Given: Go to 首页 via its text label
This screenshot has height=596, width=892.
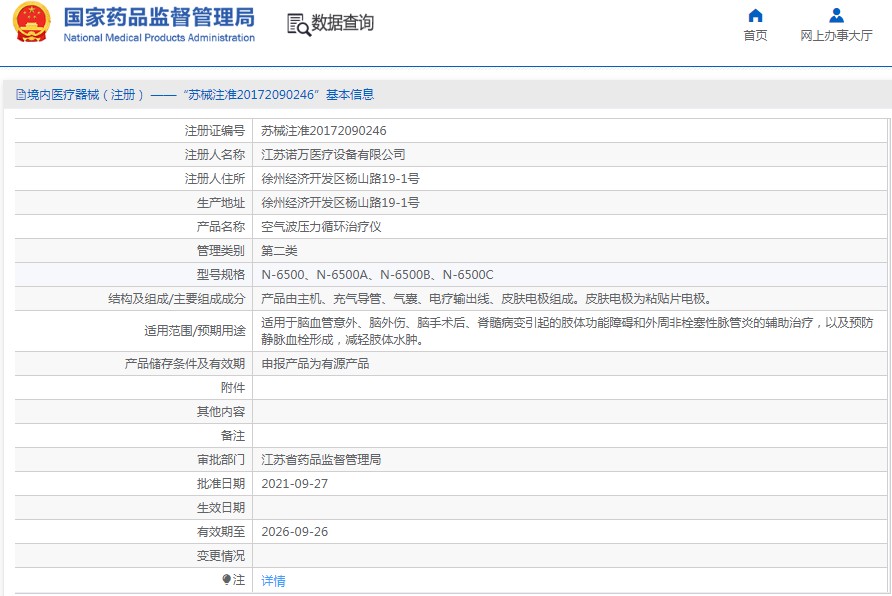Looking at the screenshot, I should pyautogui.click(x=755, y=36).
